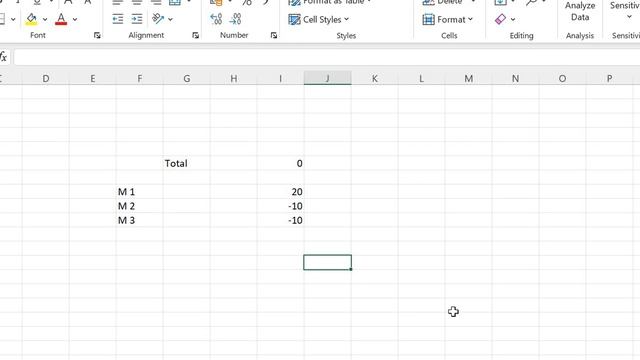Select the cell containing 20
This screenshot has height=360, width=640.
click(x=280, y=192)
